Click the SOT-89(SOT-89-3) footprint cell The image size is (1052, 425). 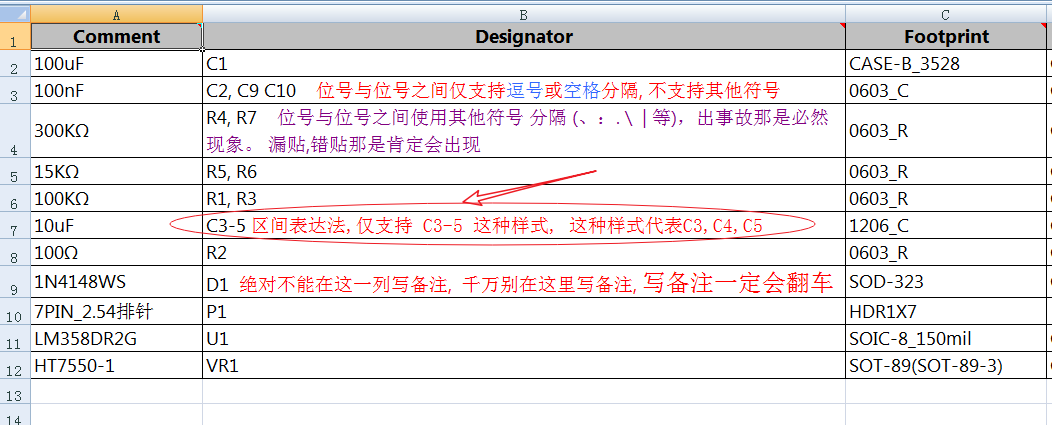(x=946, y=366)
